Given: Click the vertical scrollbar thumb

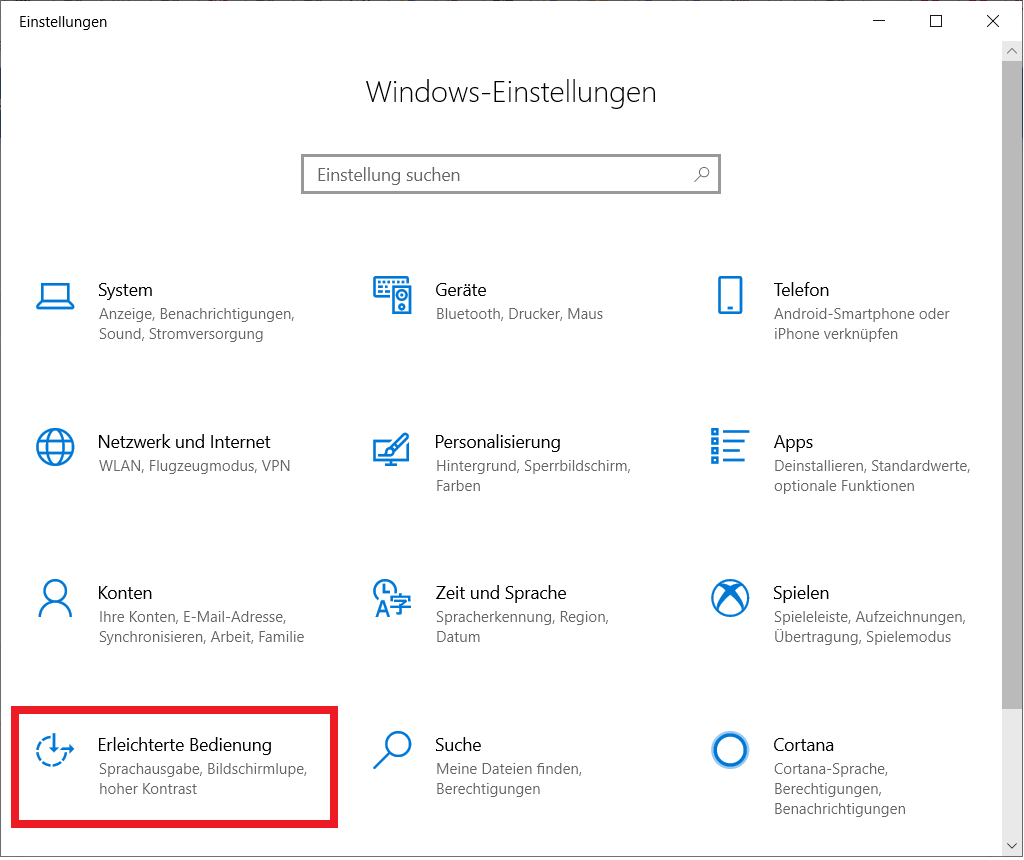Looking at the screenshot, I should click(1012, 384).
